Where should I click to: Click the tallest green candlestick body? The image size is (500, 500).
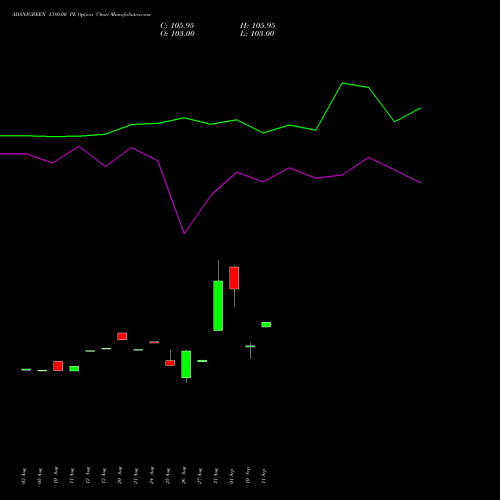coord(218,306)
